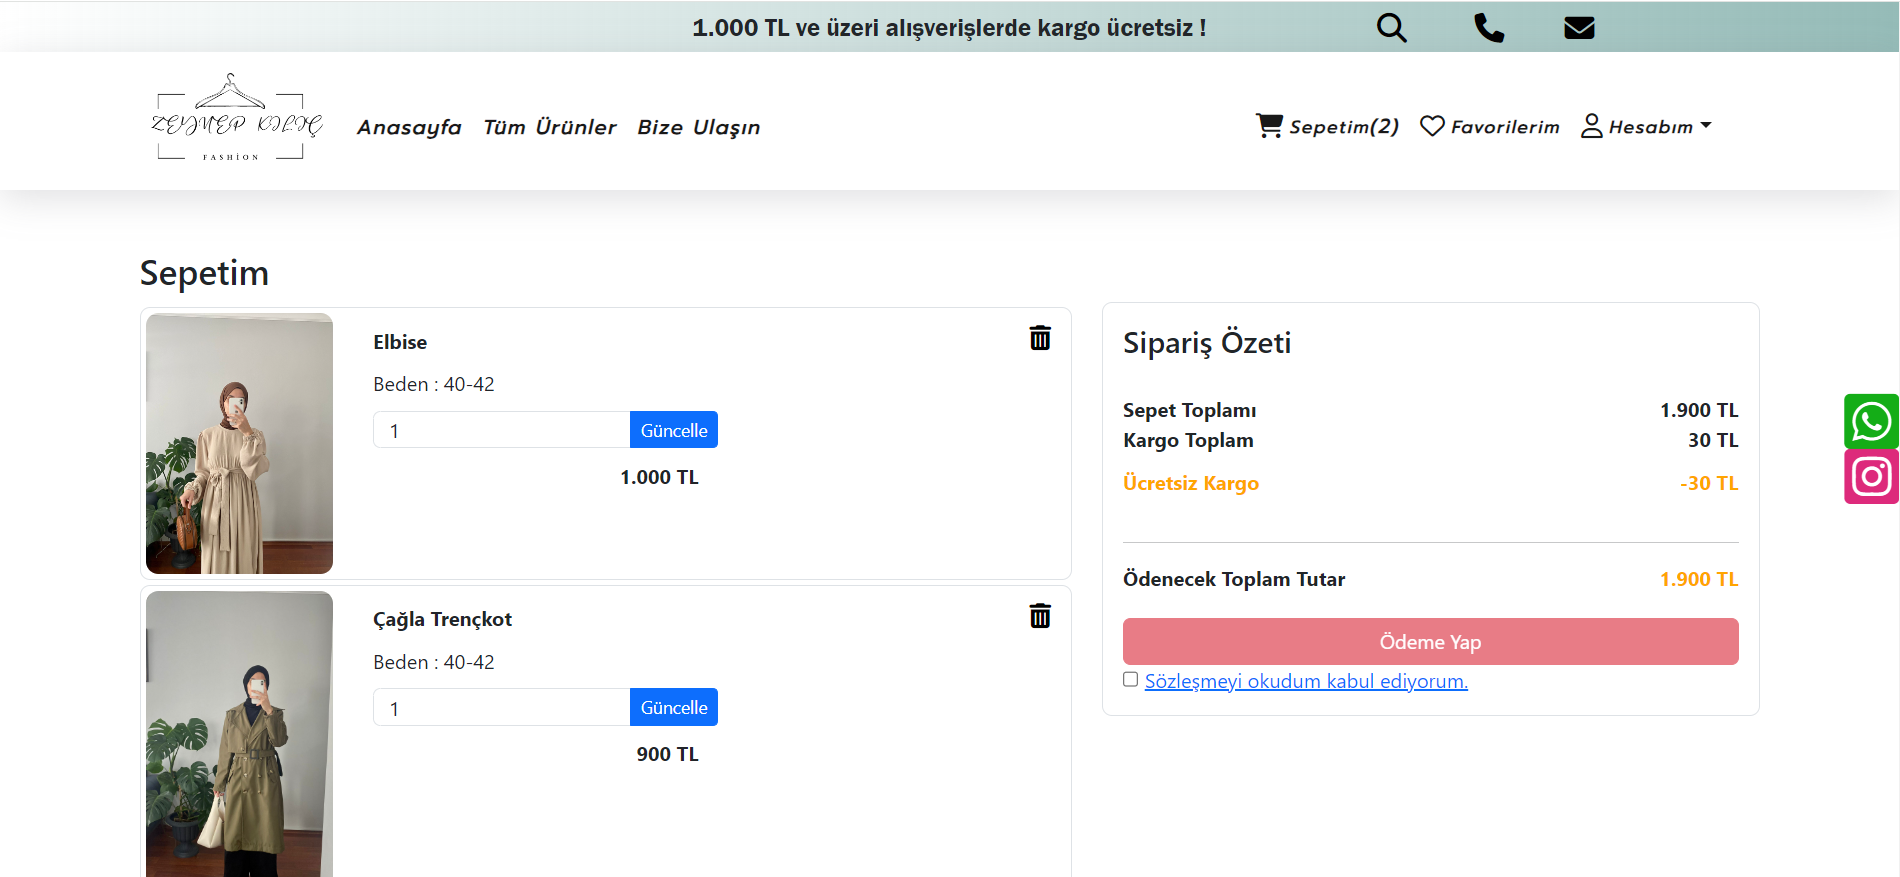This screenshot has height=877, width=1900.
Task: Open Tüm Ürünler menu item
Action: click(549, 128)
